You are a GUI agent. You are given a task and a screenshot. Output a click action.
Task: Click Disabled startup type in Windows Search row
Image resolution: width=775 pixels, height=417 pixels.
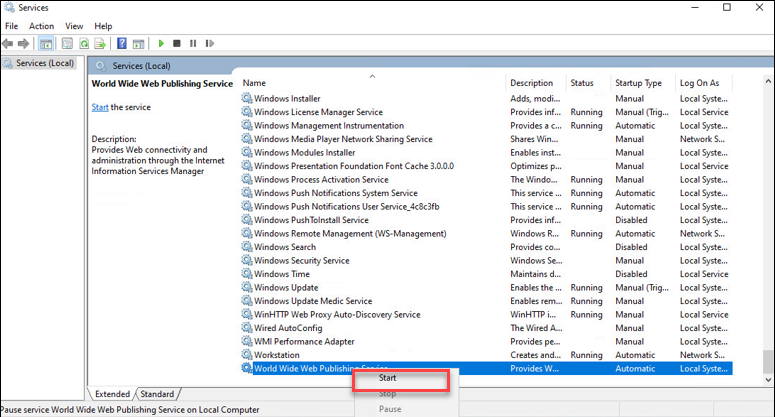pyautogui.click(x=631, y=247)
